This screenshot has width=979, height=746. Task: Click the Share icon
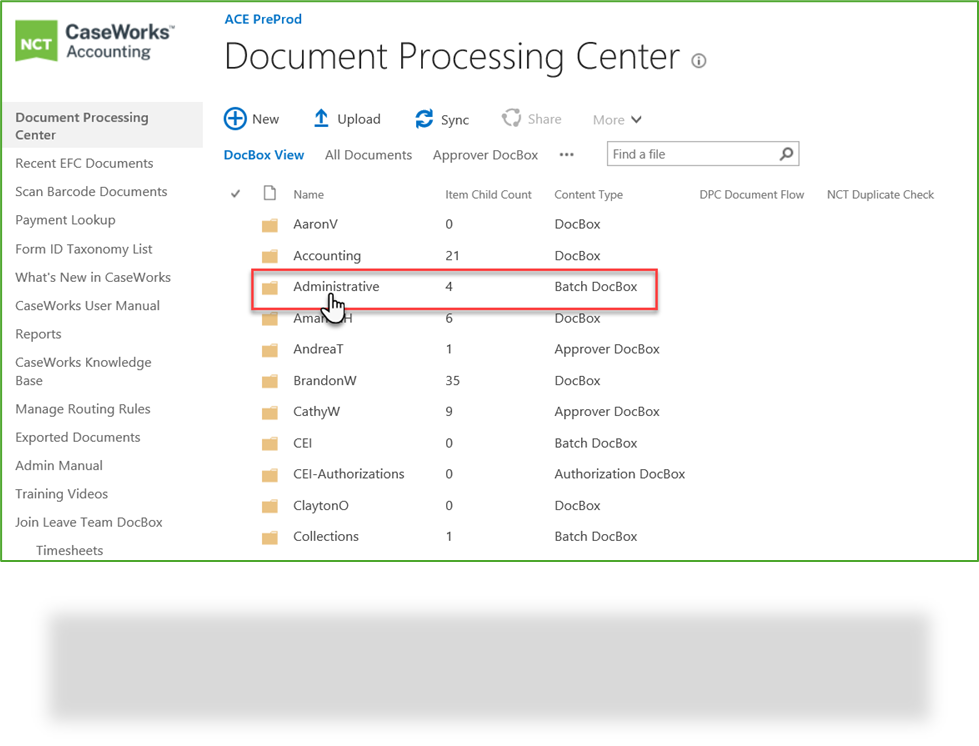[x=511, y=118]
